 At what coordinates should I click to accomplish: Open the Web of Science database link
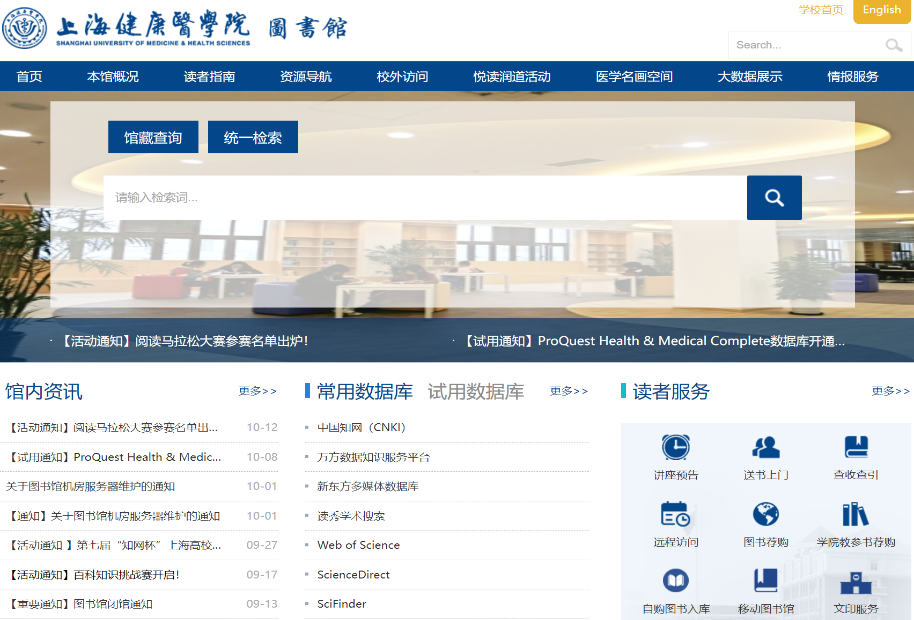click(x=358, y=545)
